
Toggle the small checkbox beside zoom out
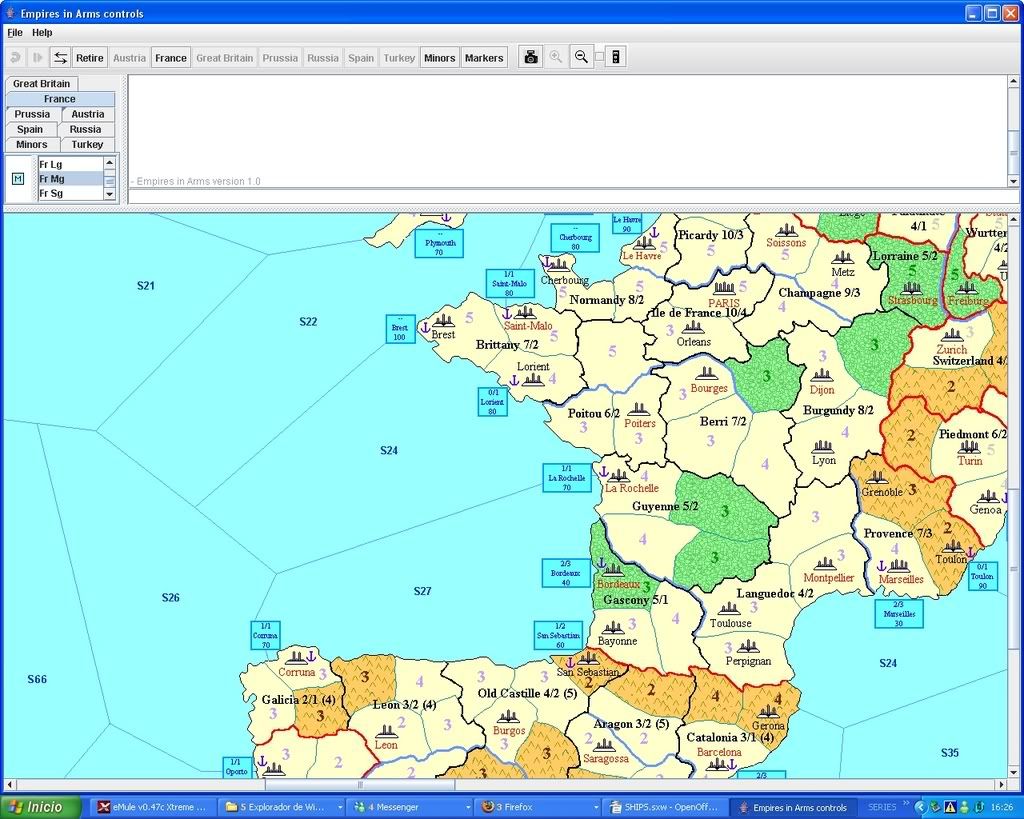click(599, 57)
